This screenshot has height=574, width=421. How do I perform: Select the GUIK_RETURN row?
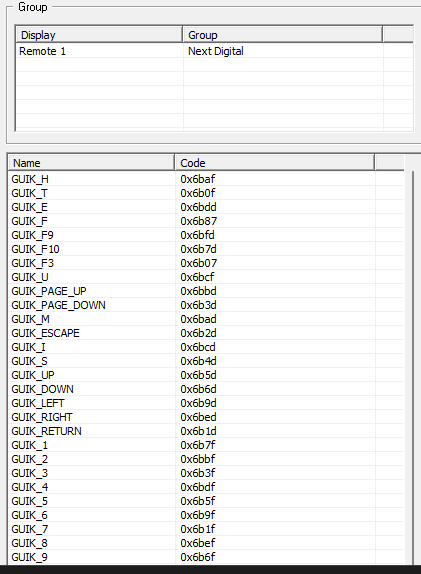(206, 431)
